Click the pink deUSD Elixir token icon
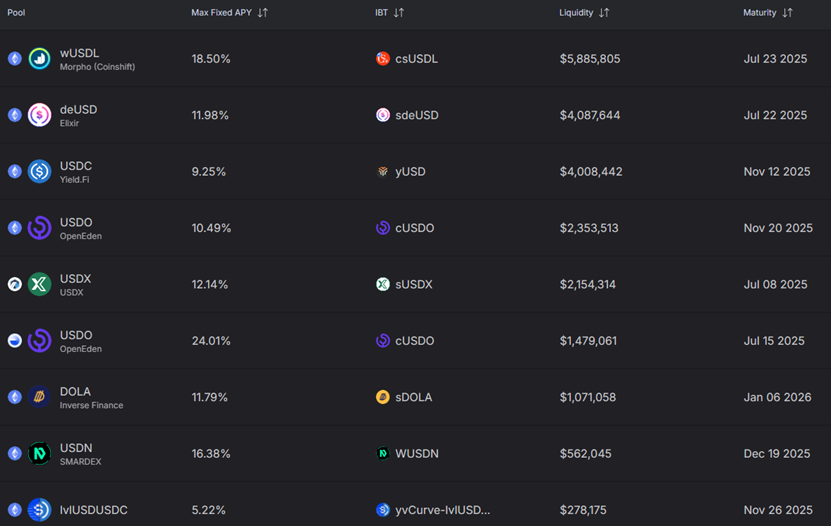This screenshot has width=831, height=526. 39,115
